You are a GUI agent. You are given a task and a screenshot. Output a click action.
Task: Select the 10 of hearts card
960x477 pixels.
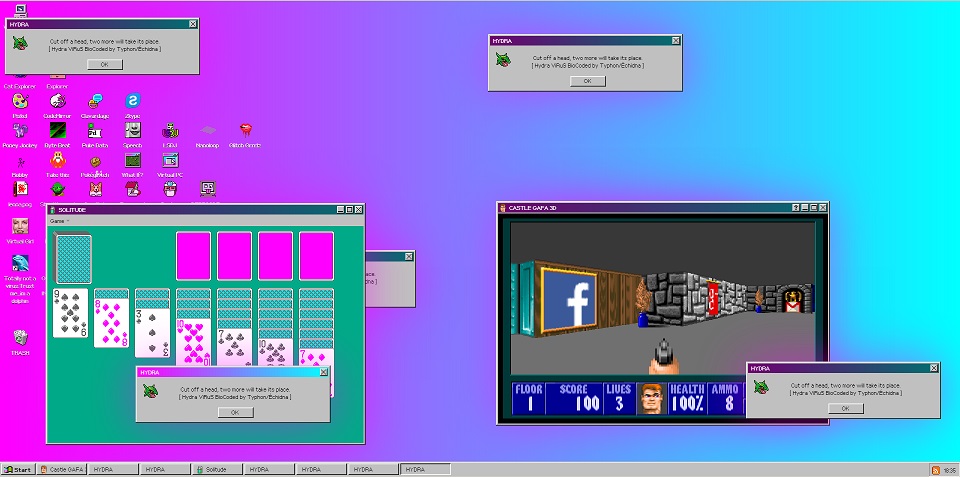pos(193,342)
